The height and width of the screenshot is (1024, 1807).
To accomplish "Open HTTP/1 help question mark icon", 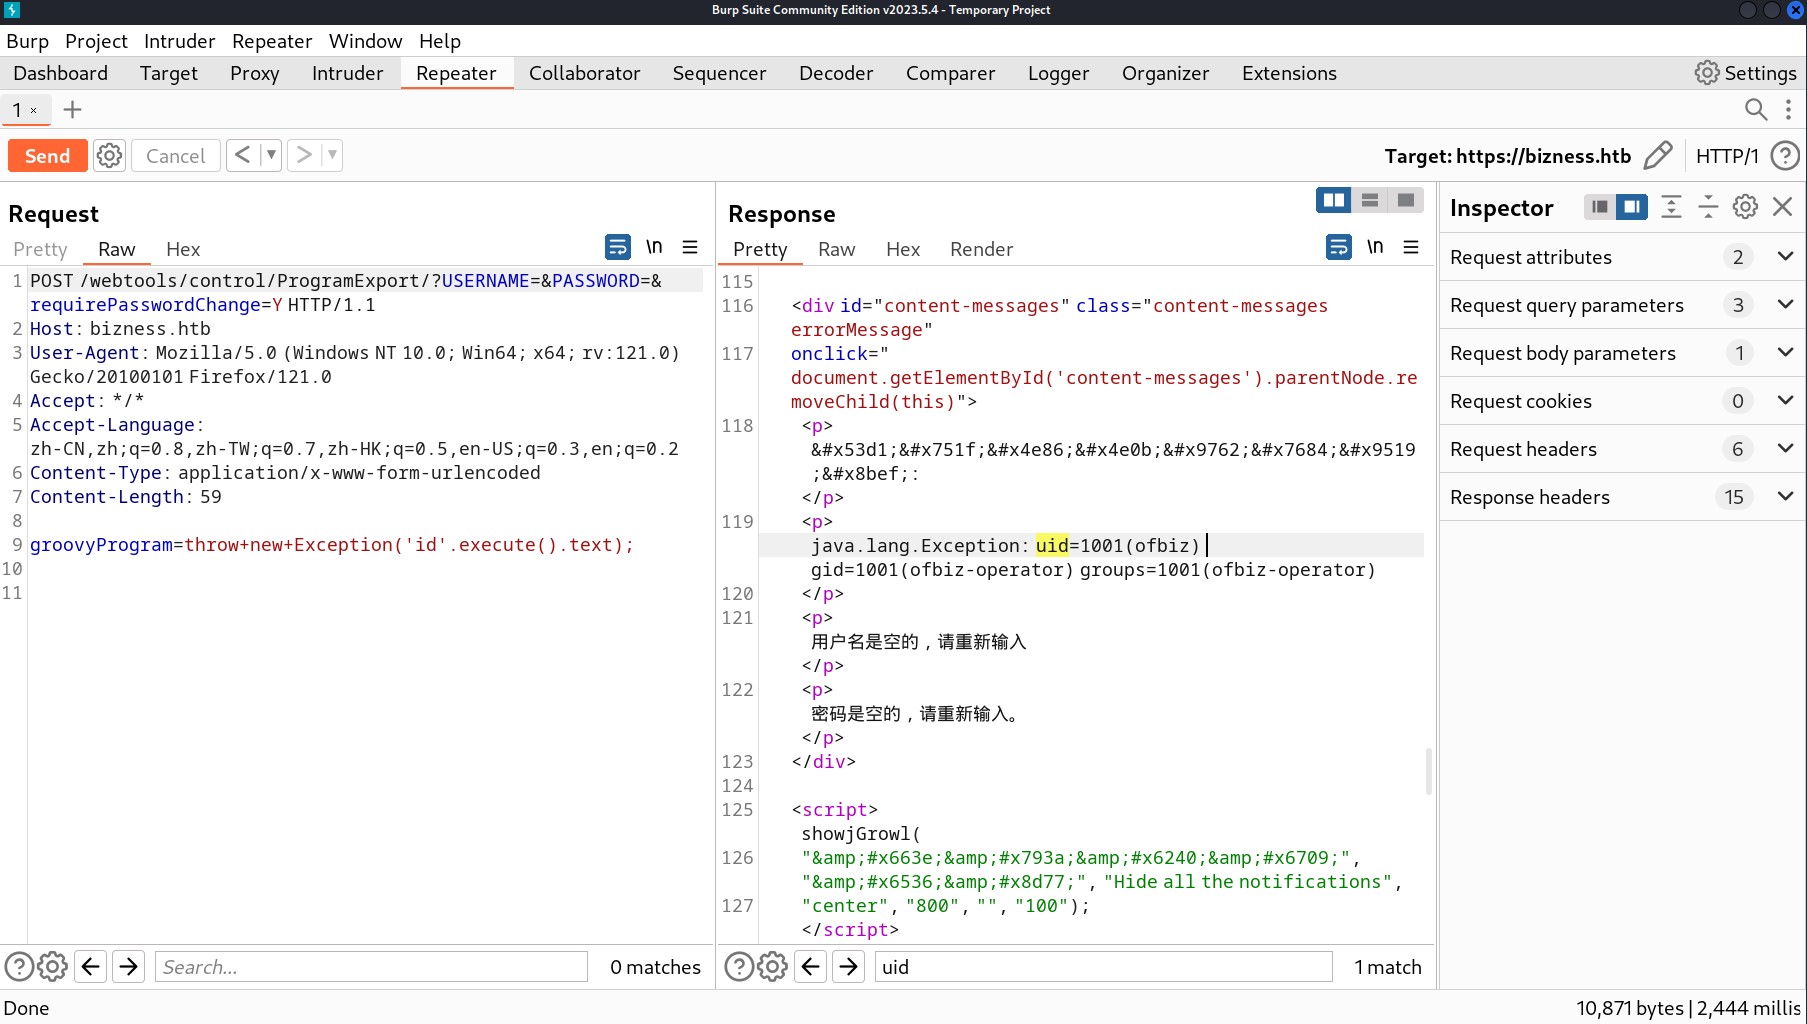I will (x=1784, y=156).
